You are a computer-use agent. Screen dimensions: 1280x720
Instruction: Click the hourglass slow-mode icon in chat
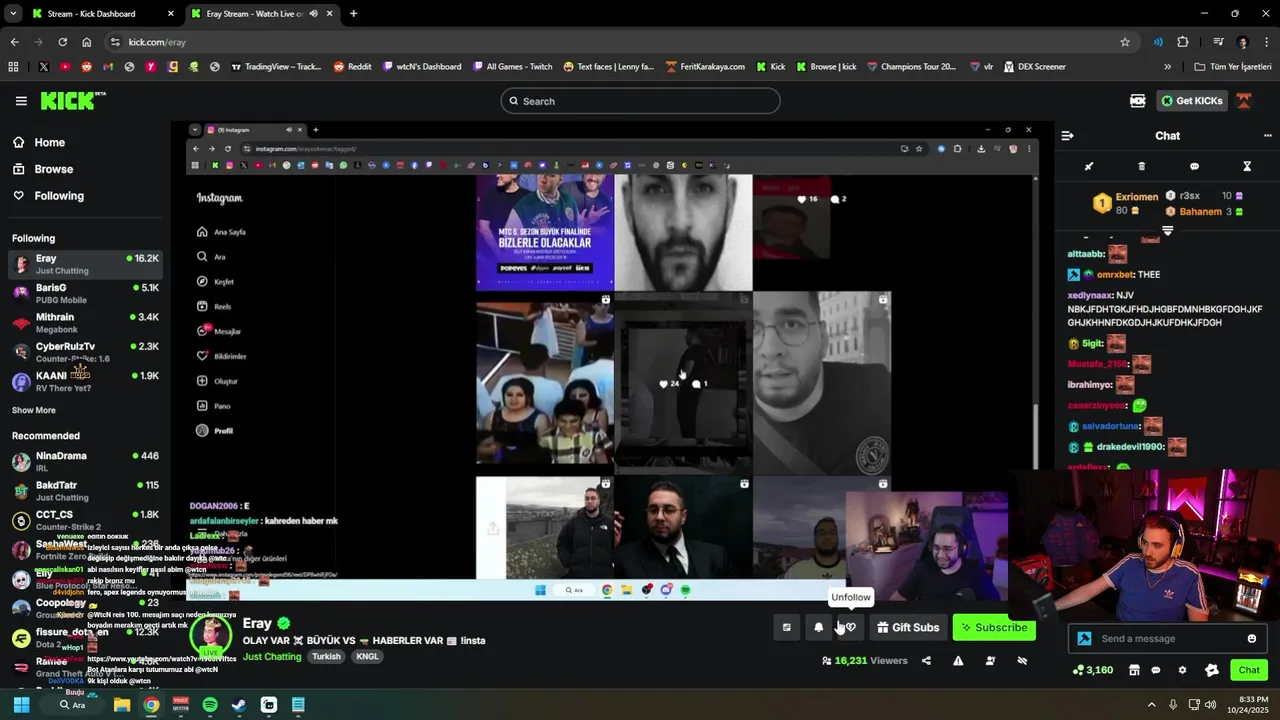(x=1247, y=166)
